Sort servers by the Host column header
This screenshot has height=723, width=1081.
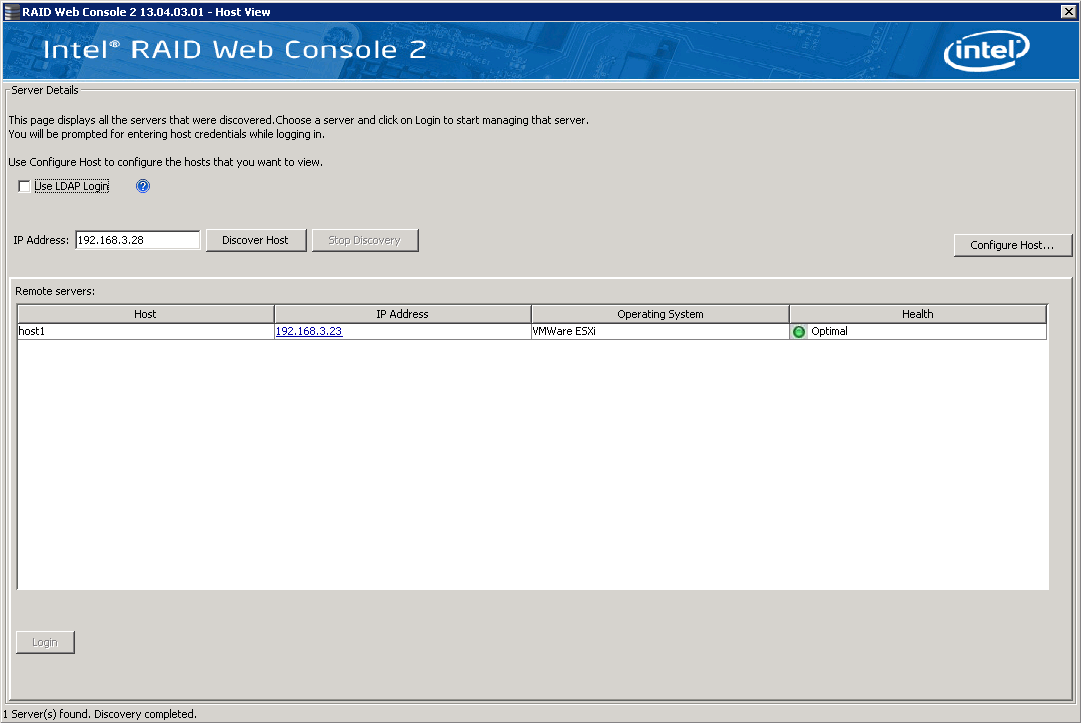145,314
